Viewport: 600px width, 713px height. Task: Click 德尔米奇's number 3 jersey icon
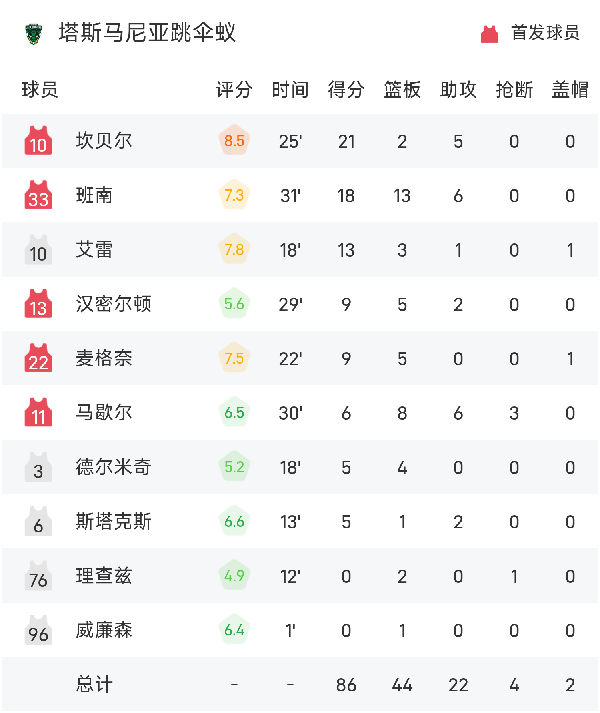pos(38,467)
